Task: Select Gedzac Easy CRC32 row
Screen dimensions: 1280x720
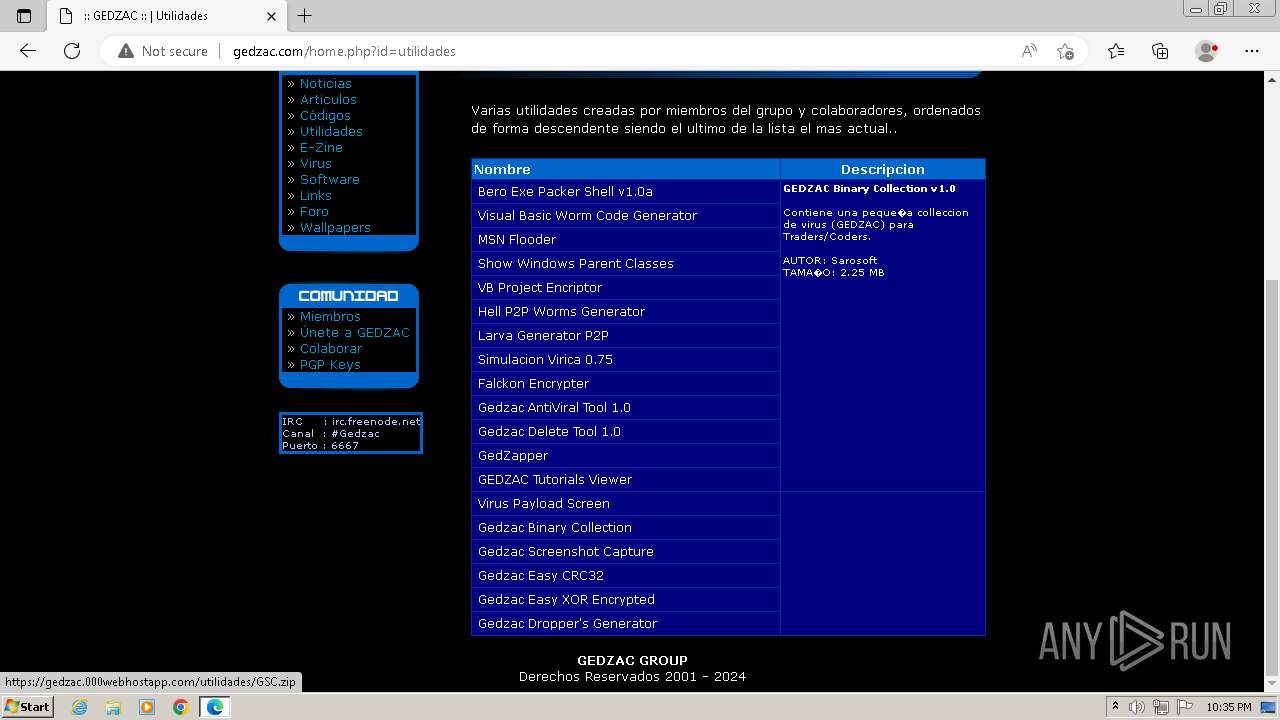Action: click(625, 575)
